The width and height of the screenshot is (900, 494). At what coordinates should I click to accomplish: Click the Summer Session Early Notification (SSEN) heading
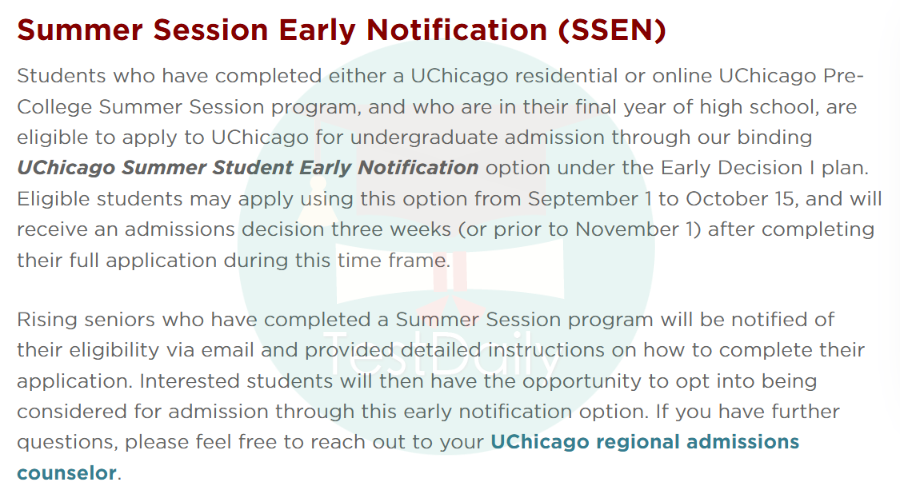(342, 30)
